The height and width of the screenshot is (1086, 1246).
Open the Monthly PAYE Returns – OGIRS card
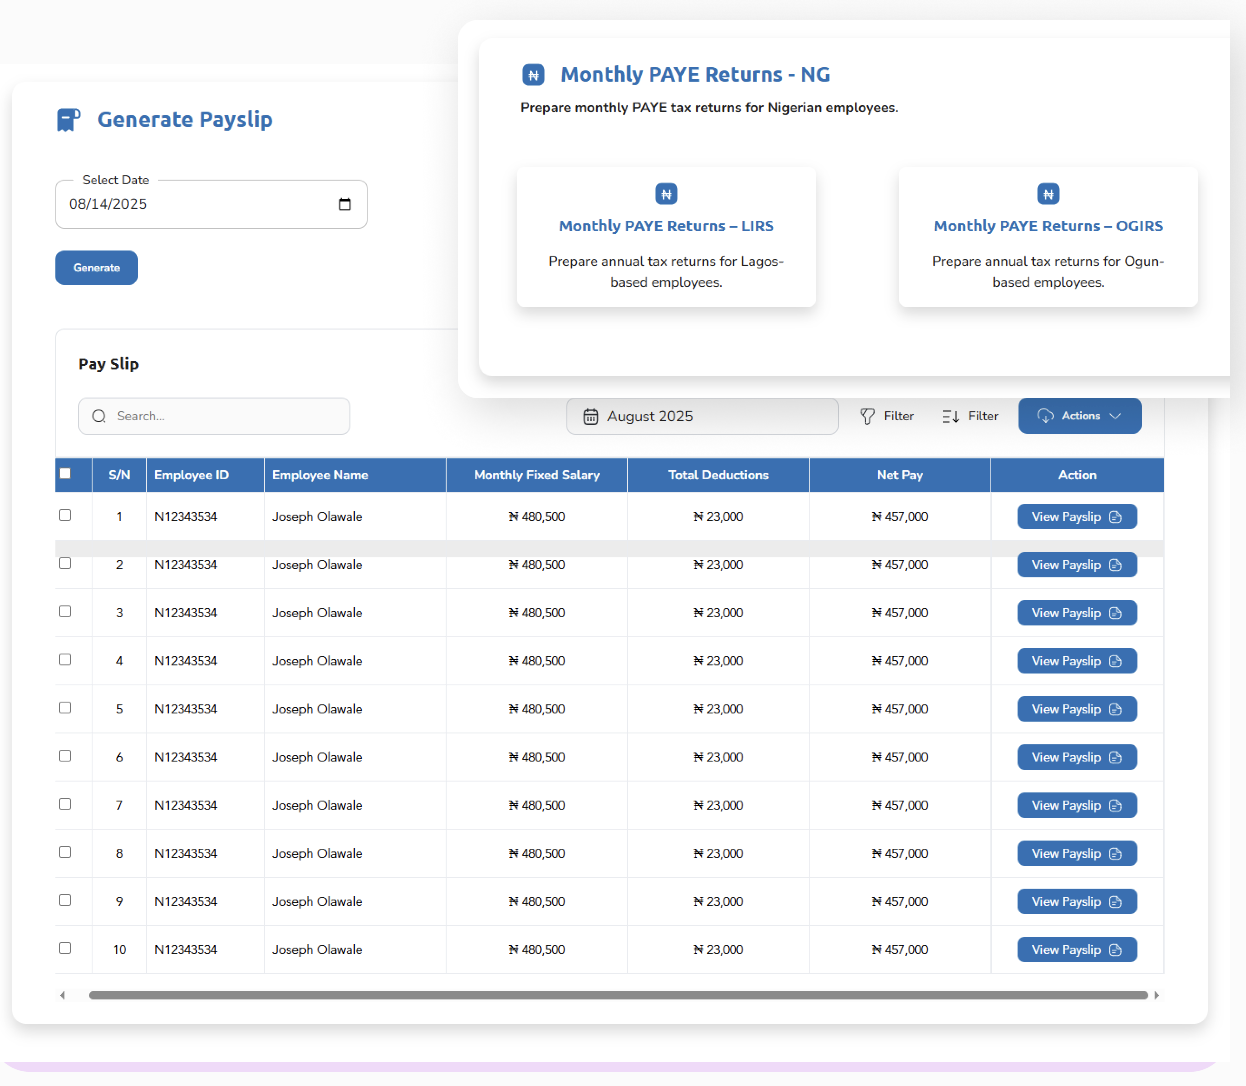point(1048,237)
